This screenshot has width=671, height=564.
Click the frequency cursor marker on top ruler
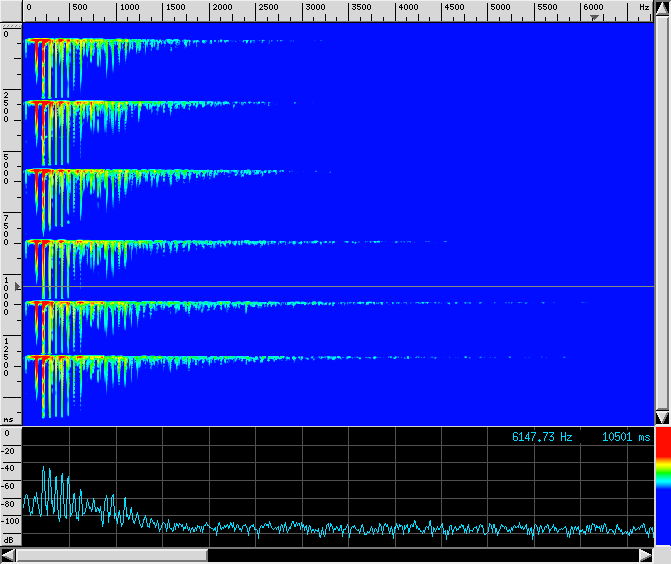click(x=596, y=17)
